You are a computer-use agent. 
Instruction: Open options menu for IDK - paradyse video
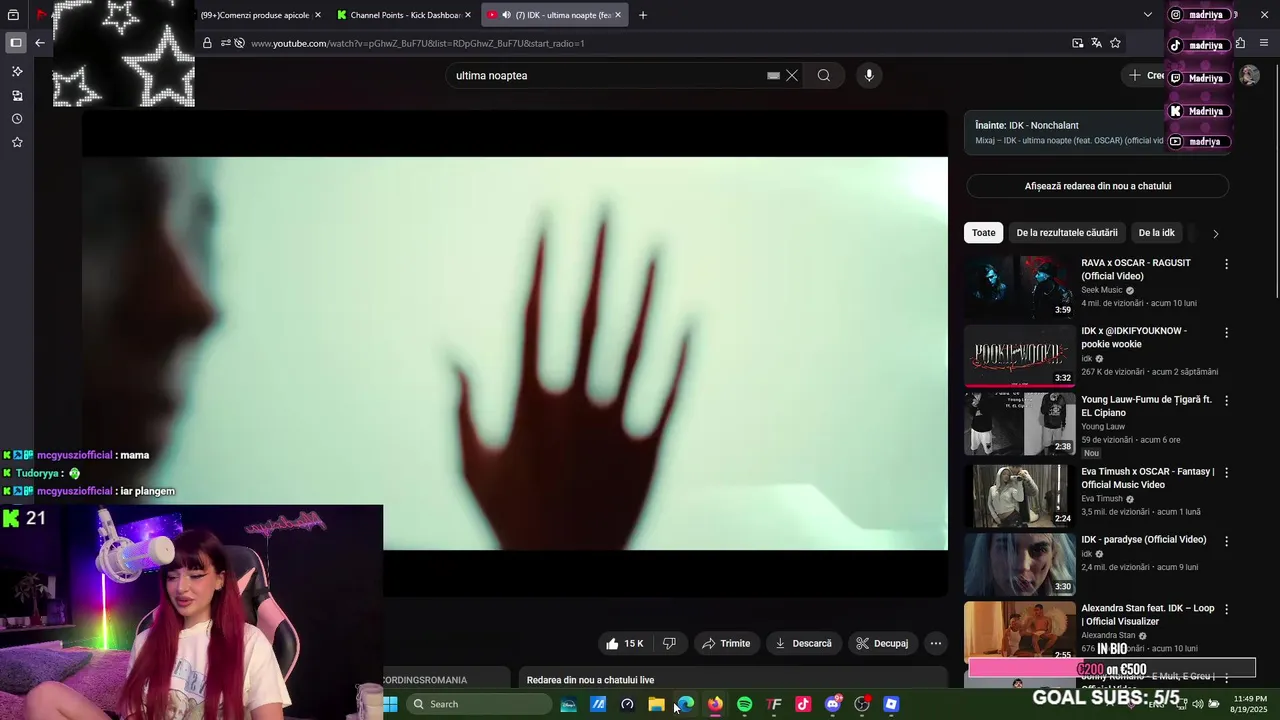1226,540
